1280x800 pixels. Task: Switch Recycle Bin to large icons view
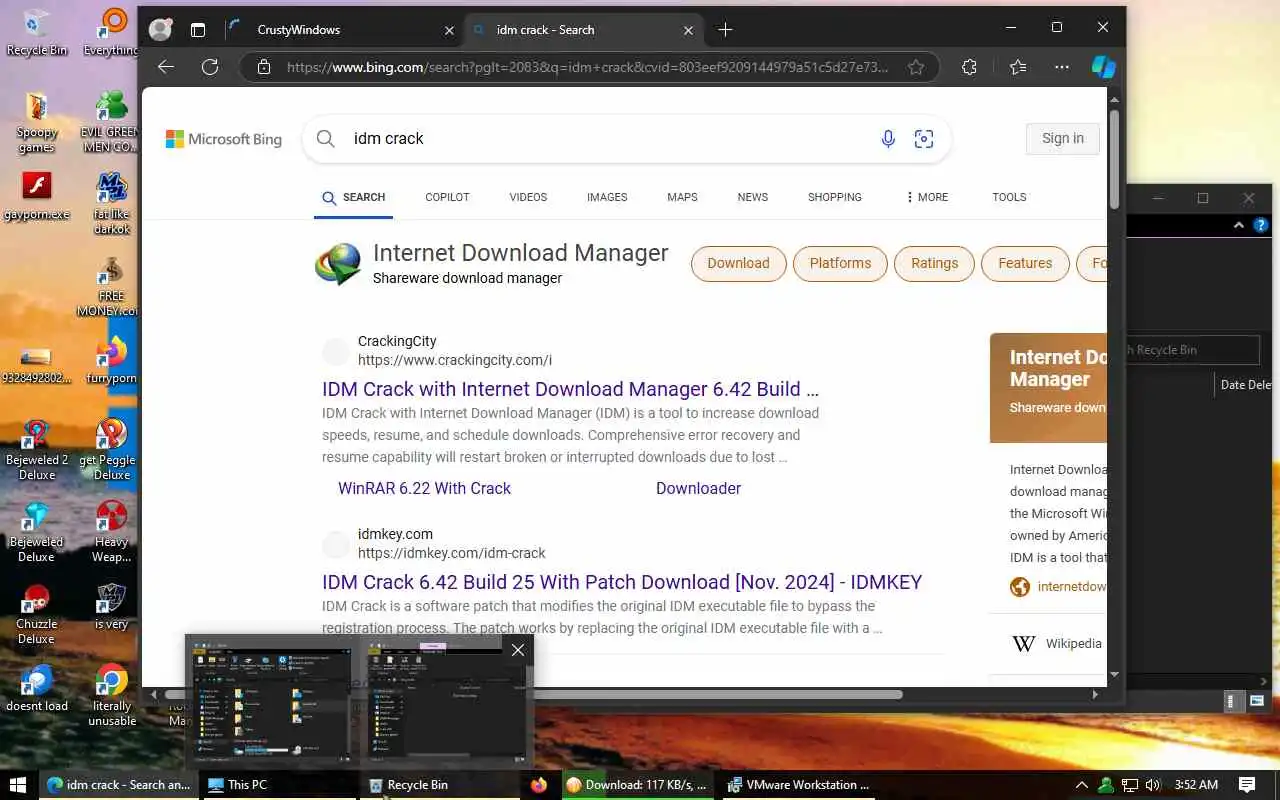[x=1257, y=701]
